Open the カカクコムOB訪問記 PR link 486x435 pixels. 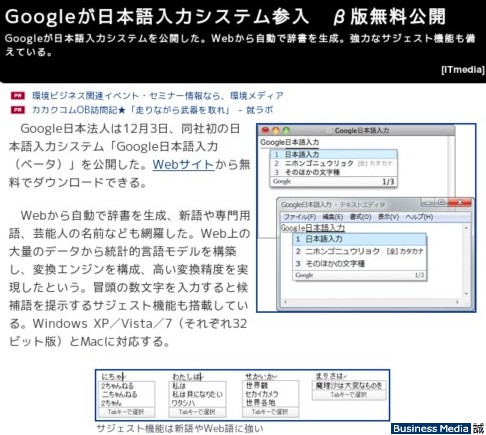coord(153,110)
